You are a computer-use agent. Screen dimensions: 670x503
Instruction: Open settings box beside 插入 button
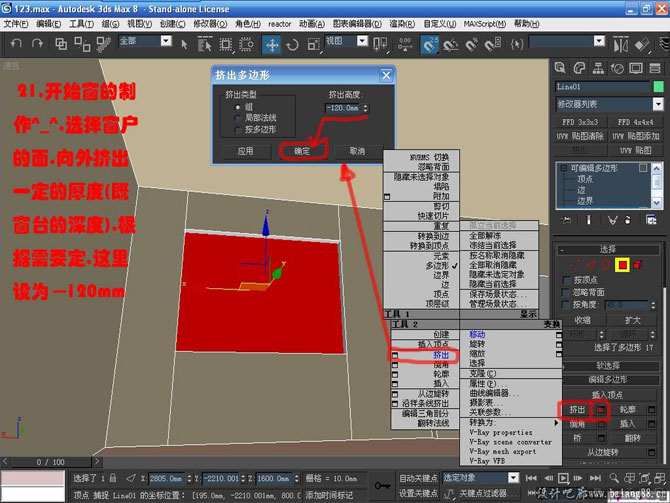(x=651, y=424)
